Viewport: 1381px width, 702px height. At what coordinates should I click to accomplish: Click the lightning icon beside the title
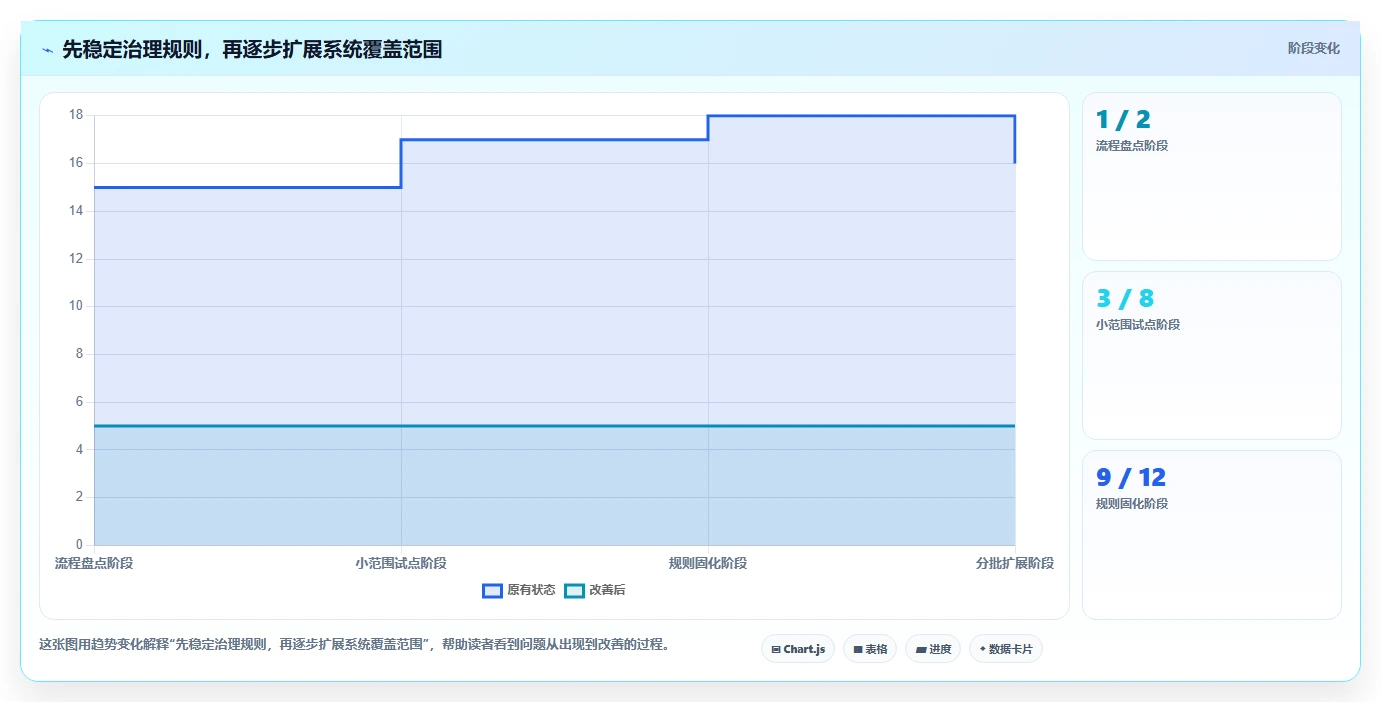[x=47, y=50]
